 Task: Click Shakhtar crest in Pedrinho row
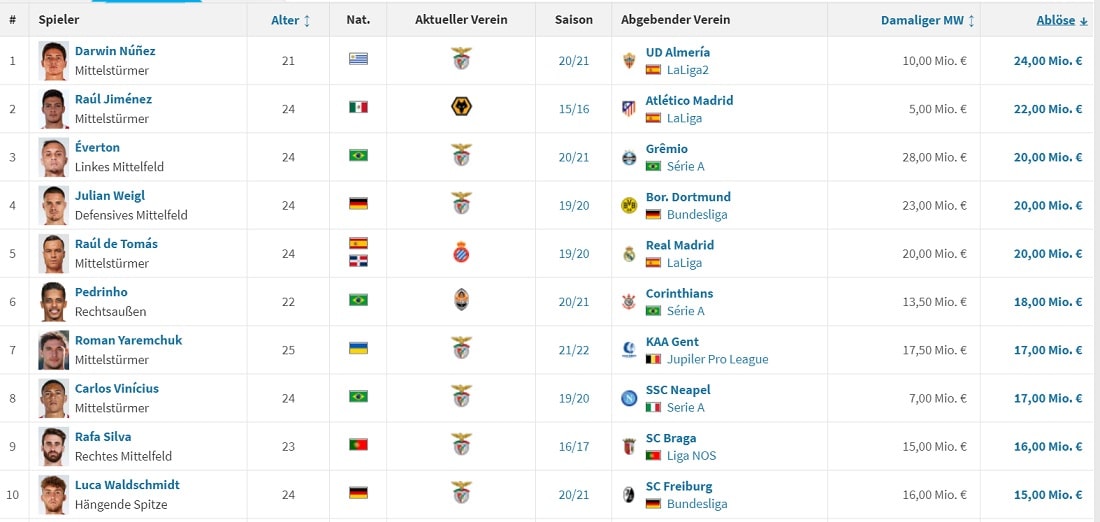461,301
